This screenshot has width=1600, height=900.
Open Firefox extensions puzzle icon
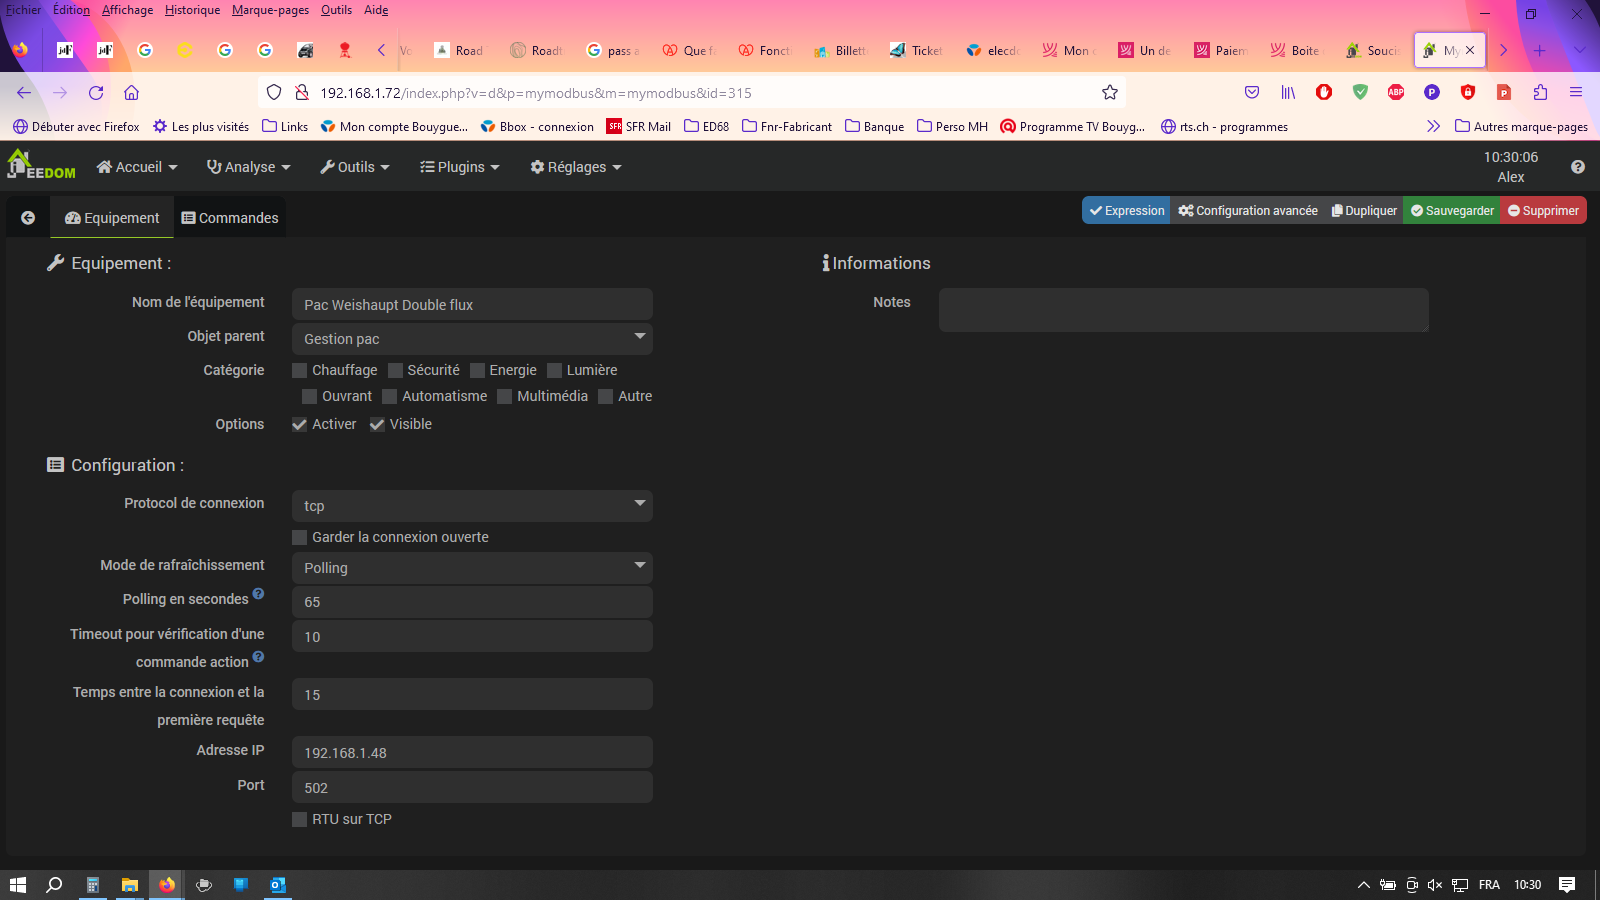coord(1540,93)
